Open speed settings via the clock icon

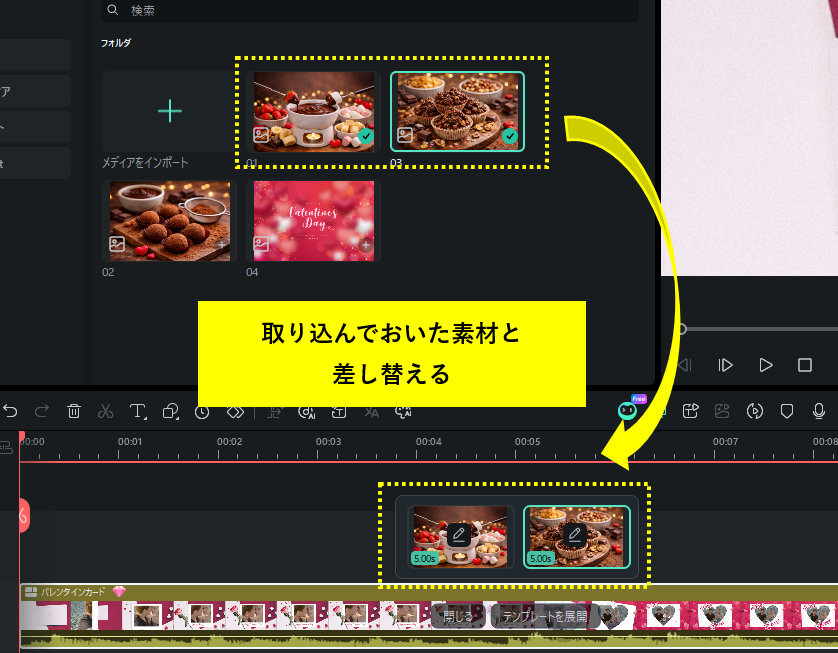[x=200, y=411]
